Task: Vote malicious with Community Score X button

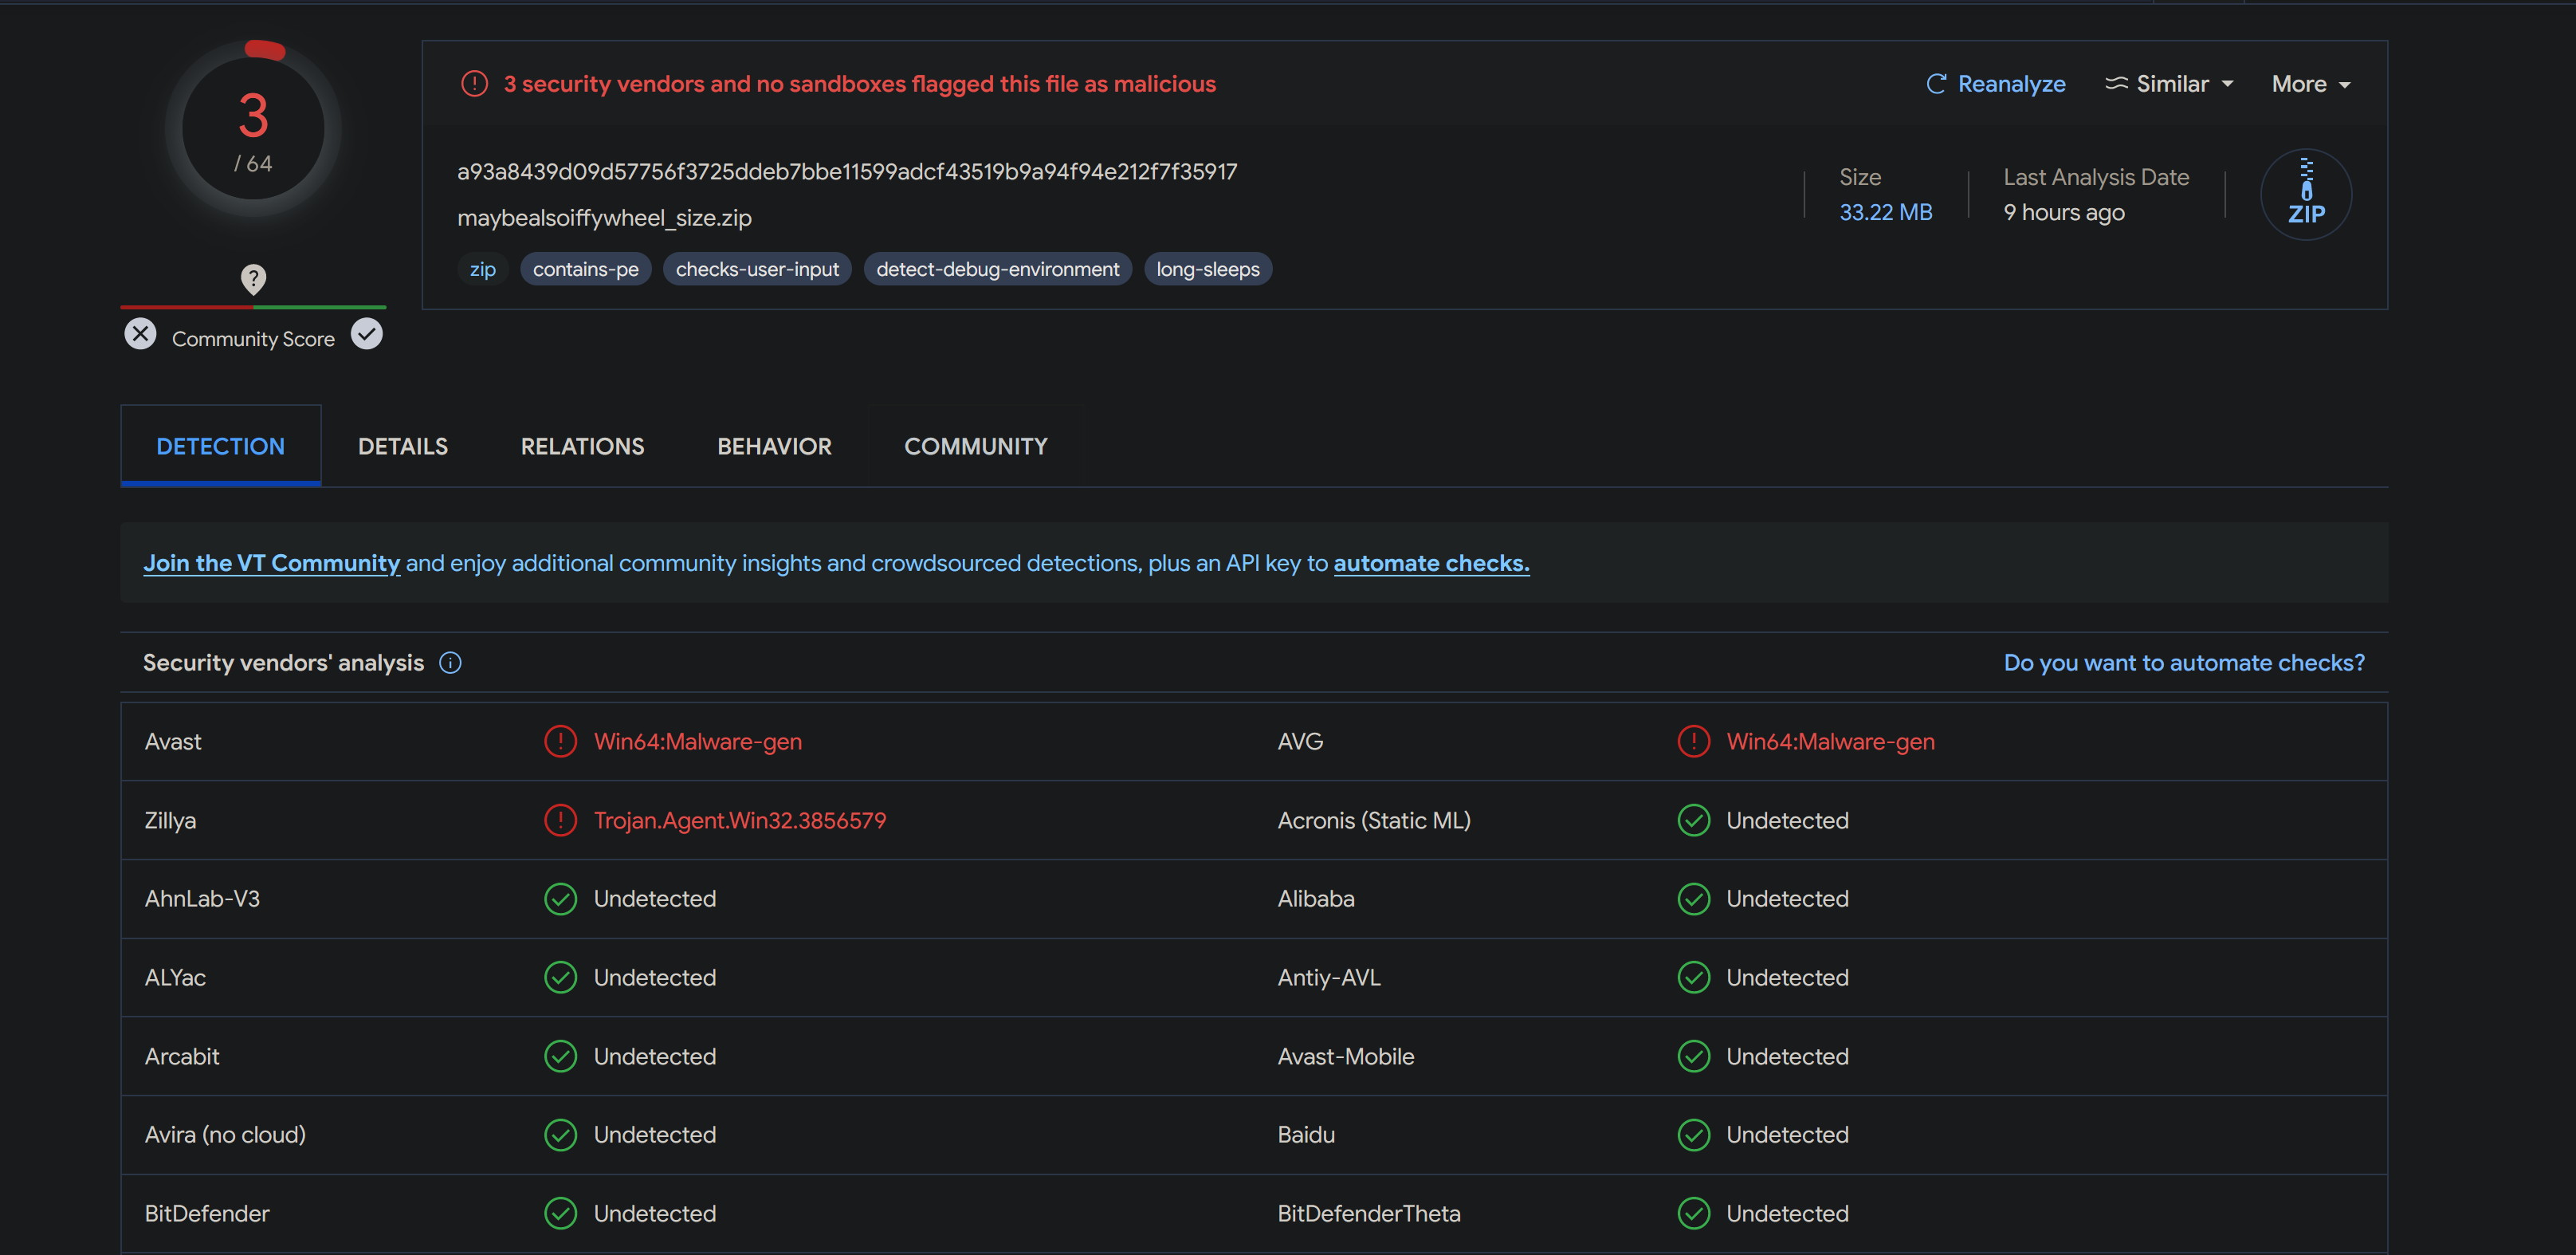Action: tap(140, 334)
